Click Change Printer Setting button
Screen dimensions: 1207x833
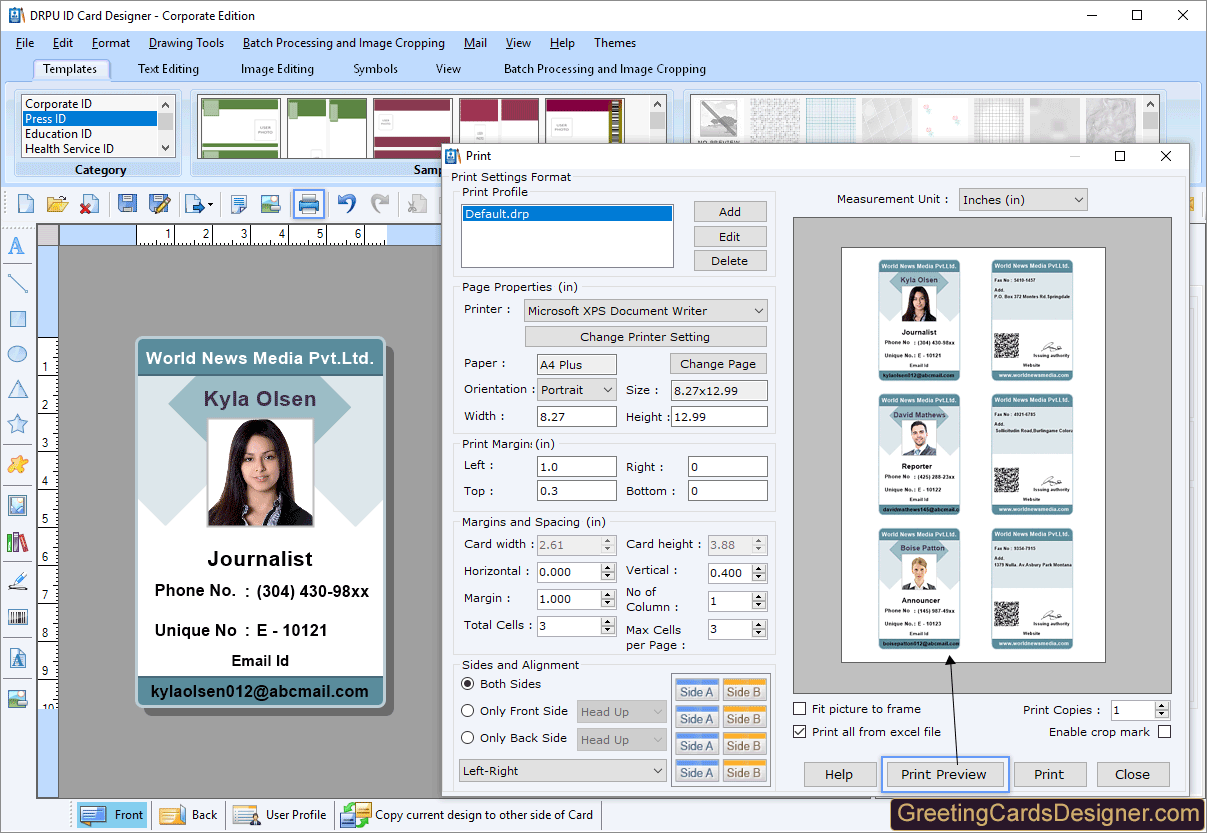point(645,336)
